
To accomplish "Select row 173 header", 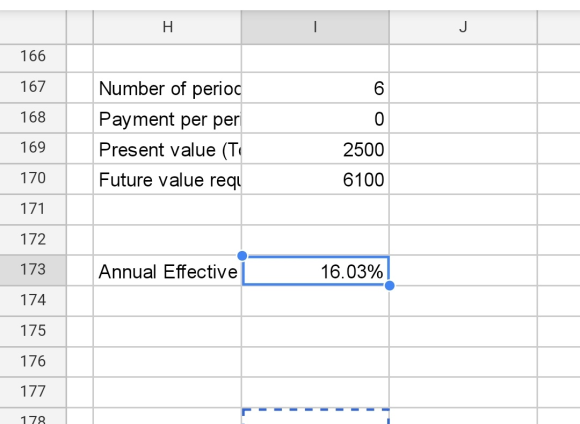I will (x=33, y=270).
